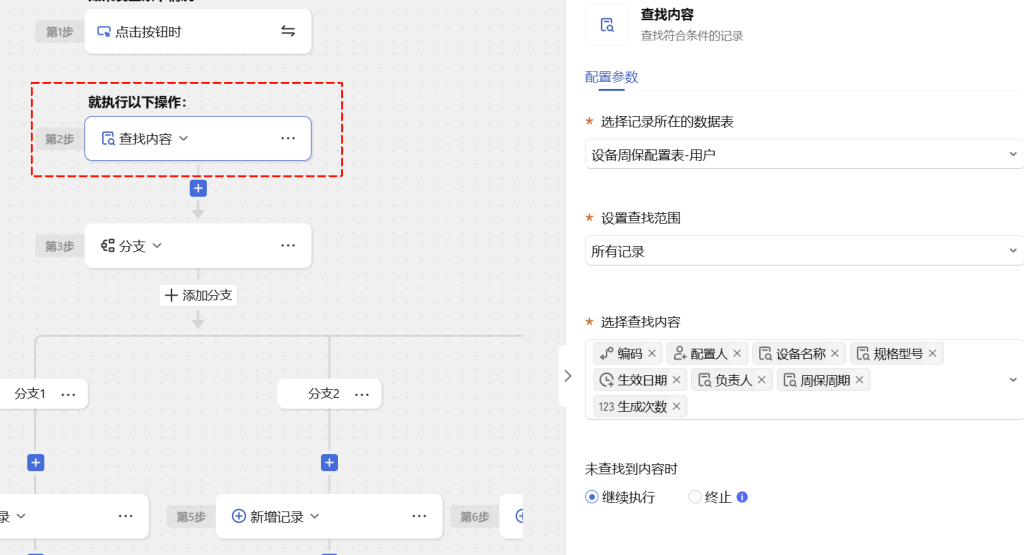Collapse the right configuration panel with arrow
This screenshot has width=1024, height=555.
(x=568, y=376)
